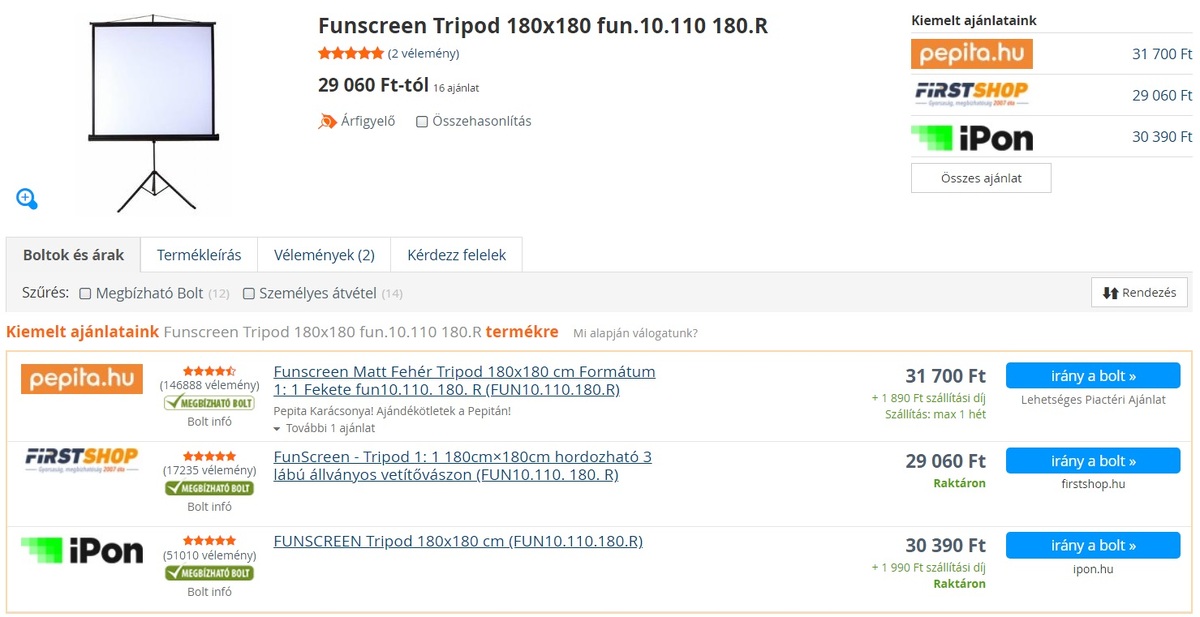Open Mi alapján válogatunk? link
The height and width of the screenshot is (617, 1200).
coord(635,333)
